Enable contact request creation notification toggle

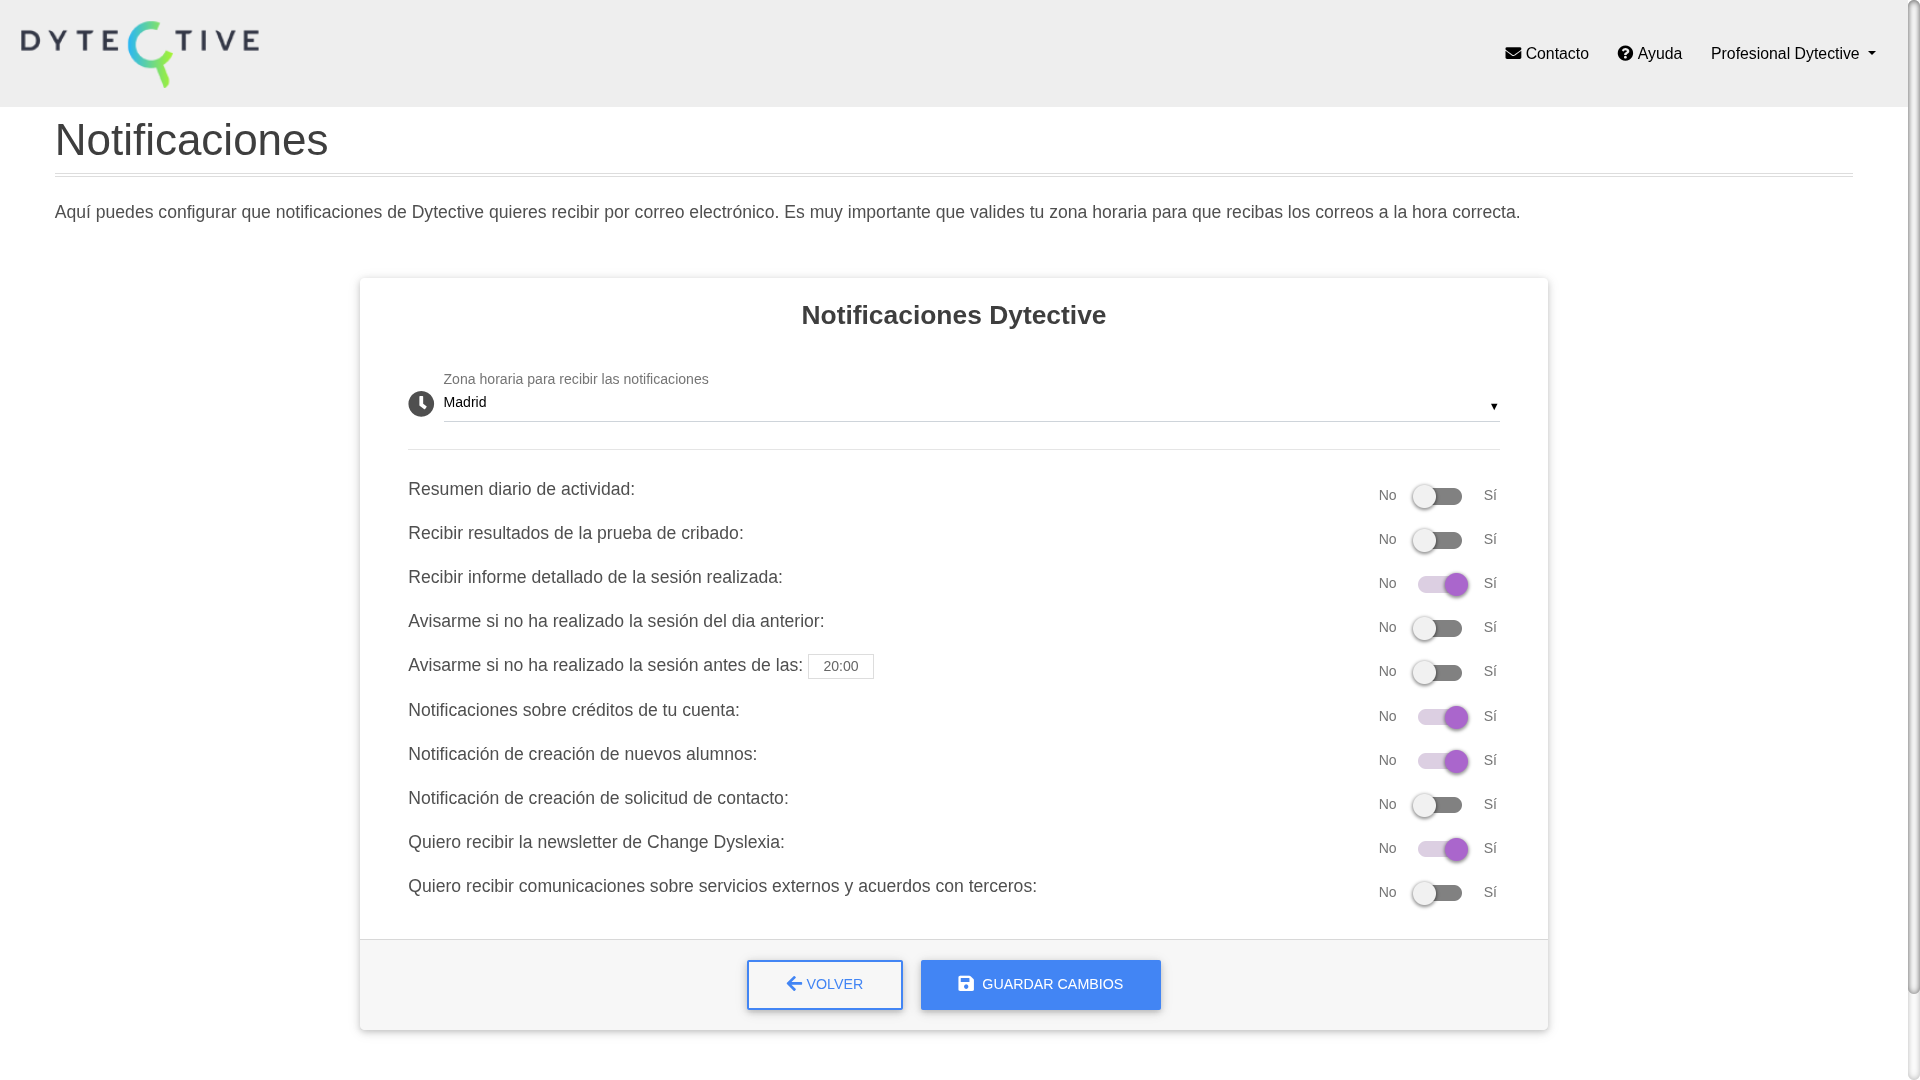pos(1438,805)
